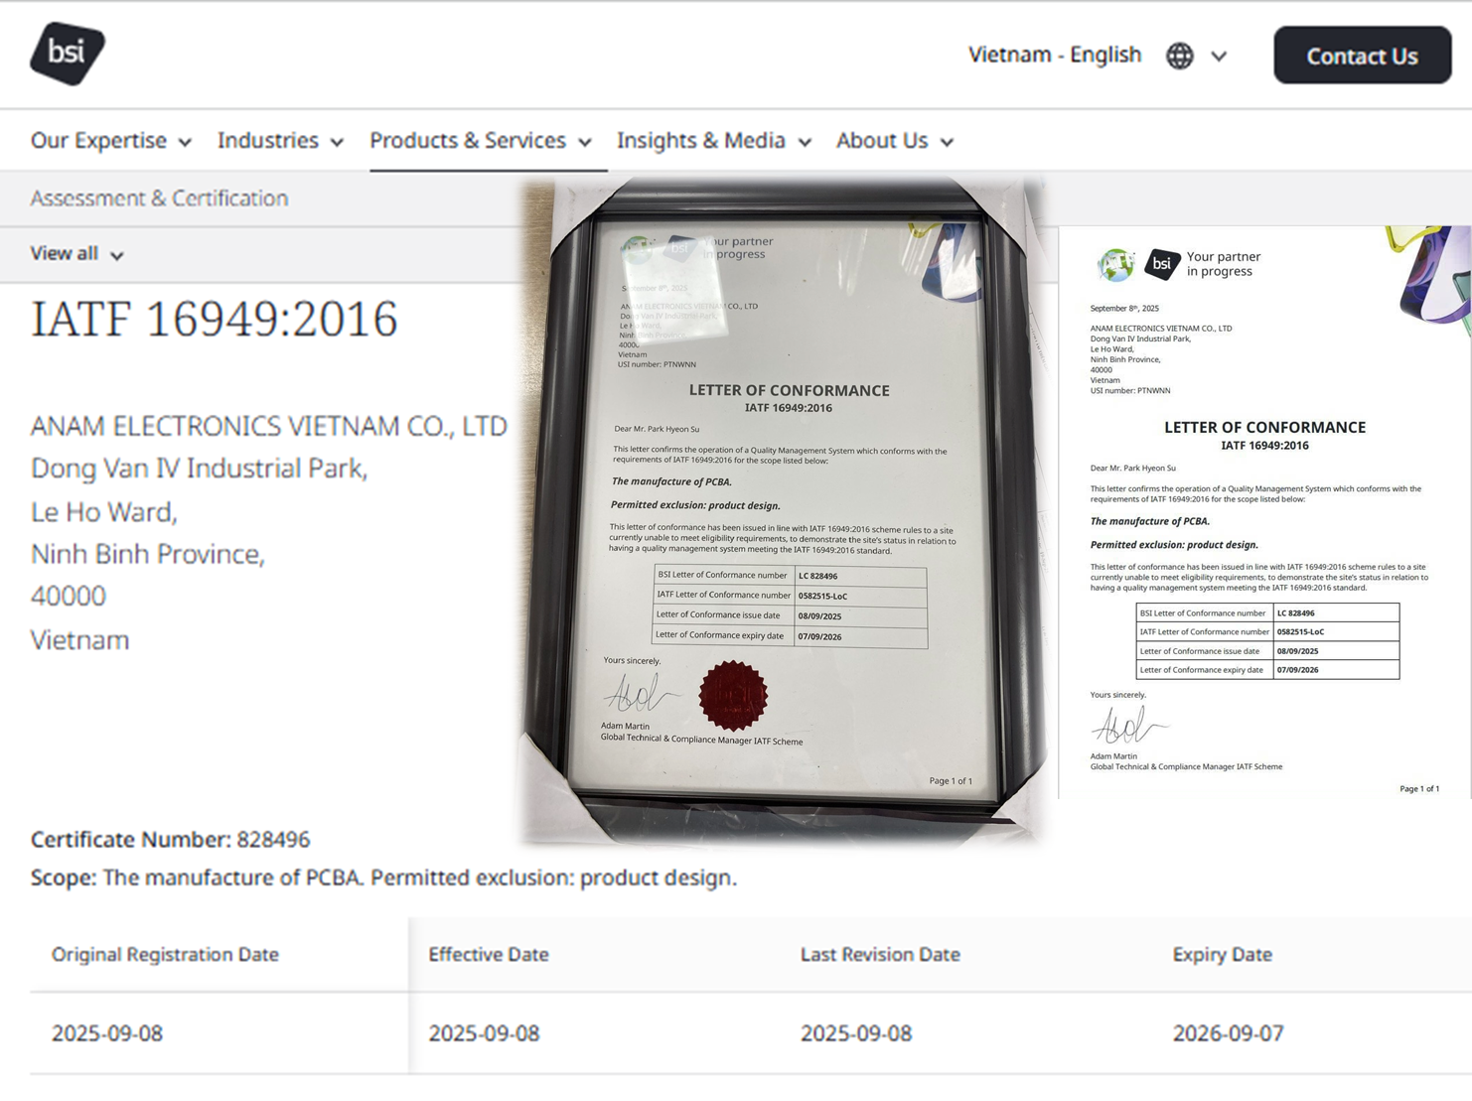
Task: Expand the Our Expertise chevron arrow
Action: point(185,142)
